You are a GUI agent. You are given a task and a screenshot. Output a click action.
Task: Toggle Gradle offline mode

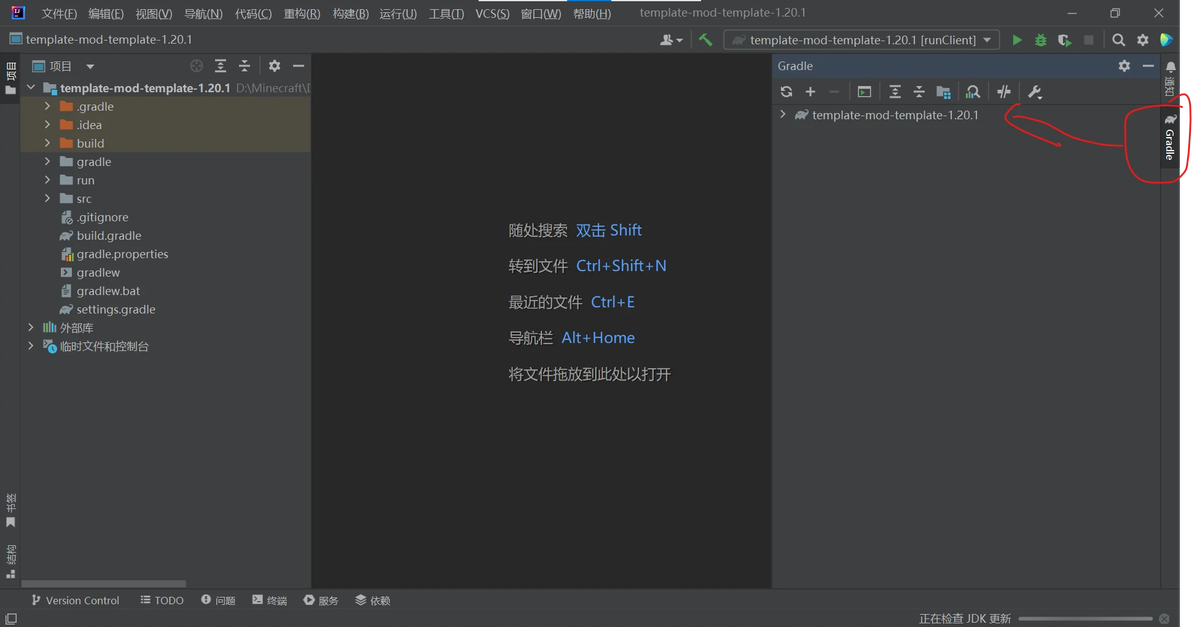tap(1004, 92)
